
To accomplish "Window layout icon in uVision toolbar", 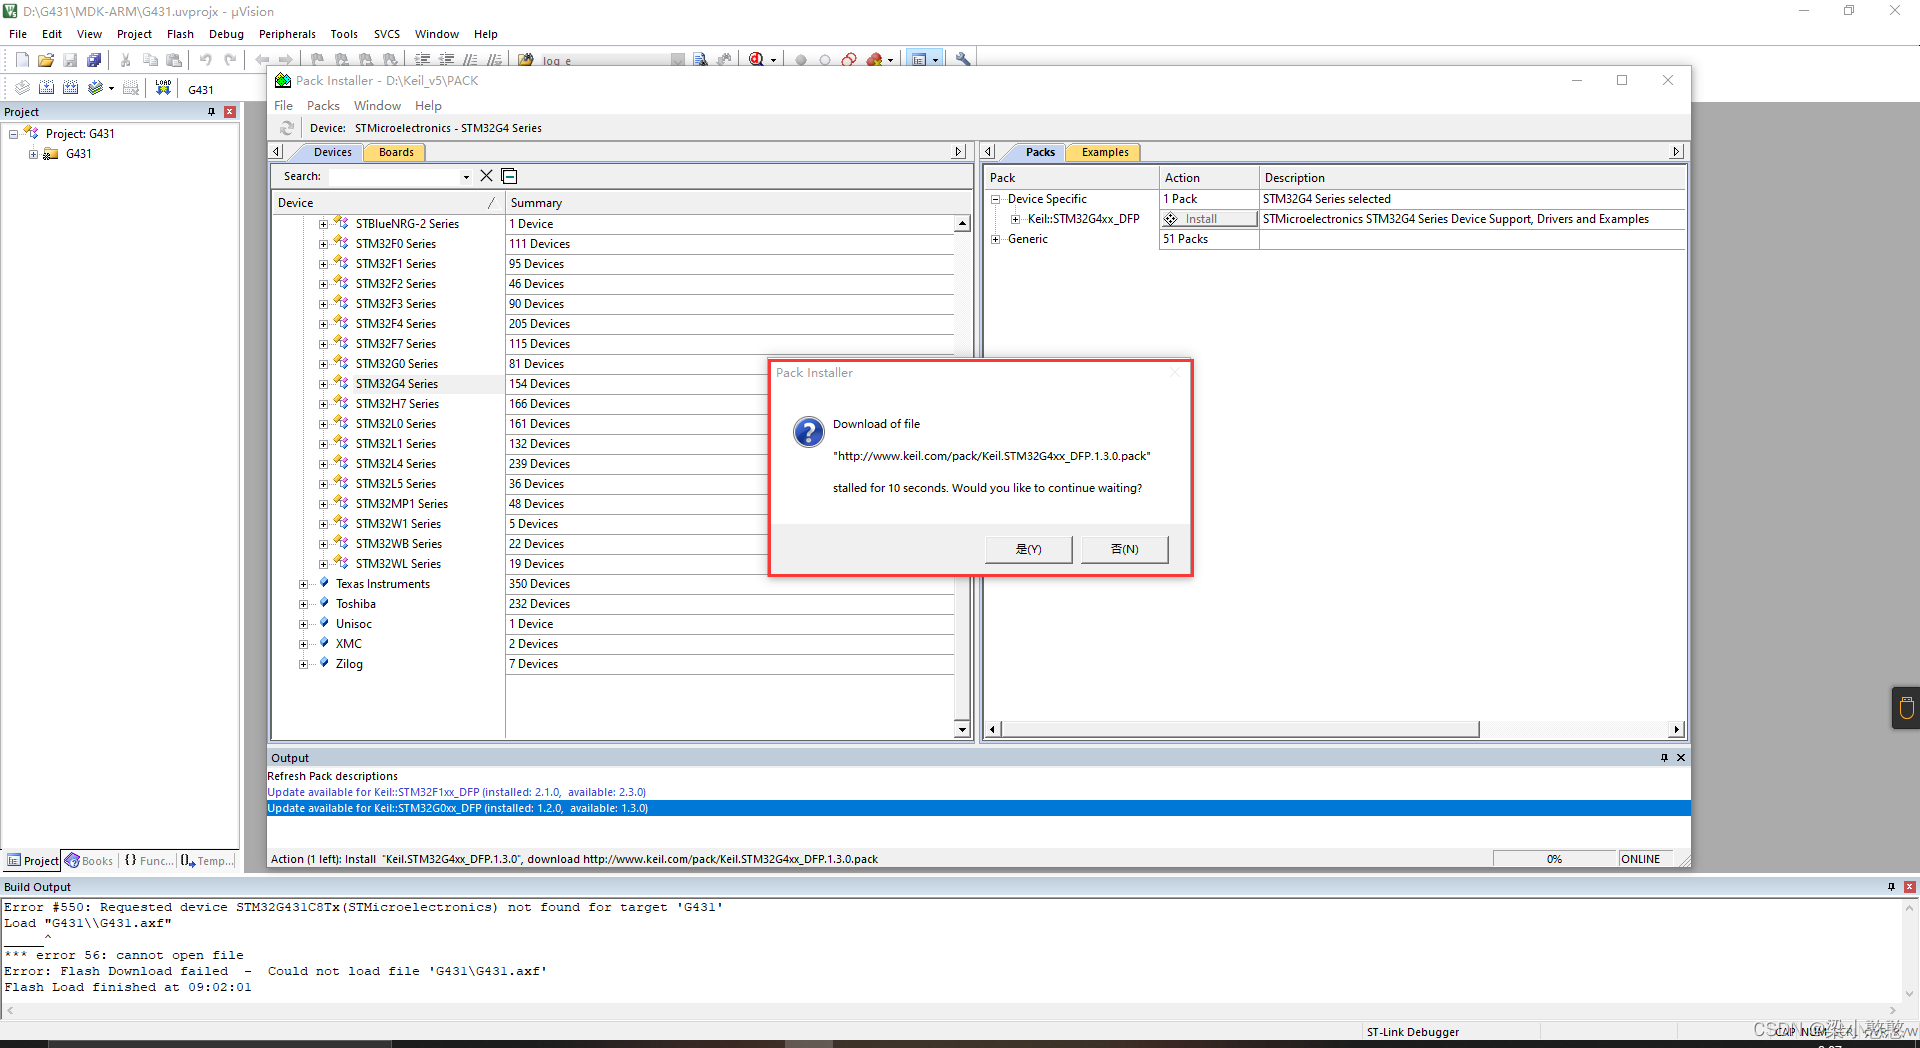I will coord(919,60).
